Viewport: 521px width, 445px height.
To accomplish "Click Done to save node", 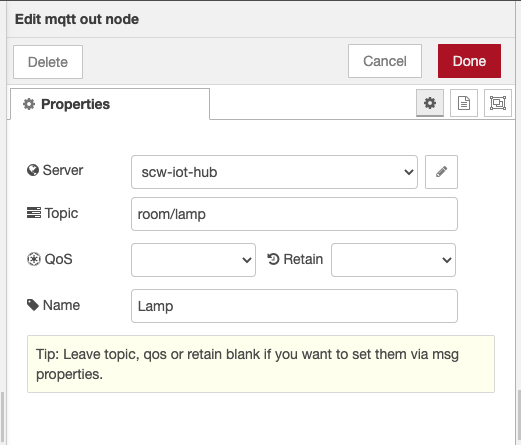I will coord(469,61).
